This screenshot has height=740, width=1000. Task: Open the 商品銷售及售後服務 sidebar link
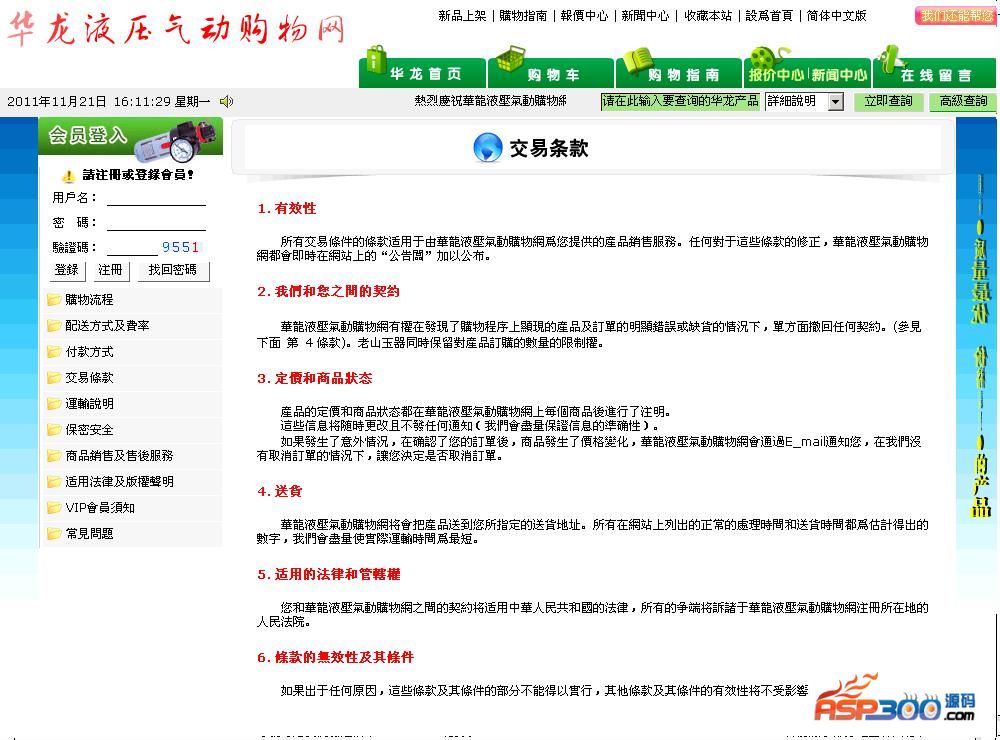pos(119,455)
